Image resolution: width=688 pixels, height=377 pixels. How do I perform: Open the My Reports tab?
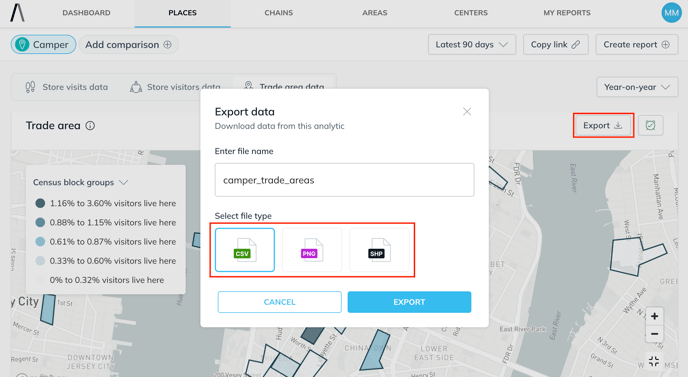click(x=567, y=13)
